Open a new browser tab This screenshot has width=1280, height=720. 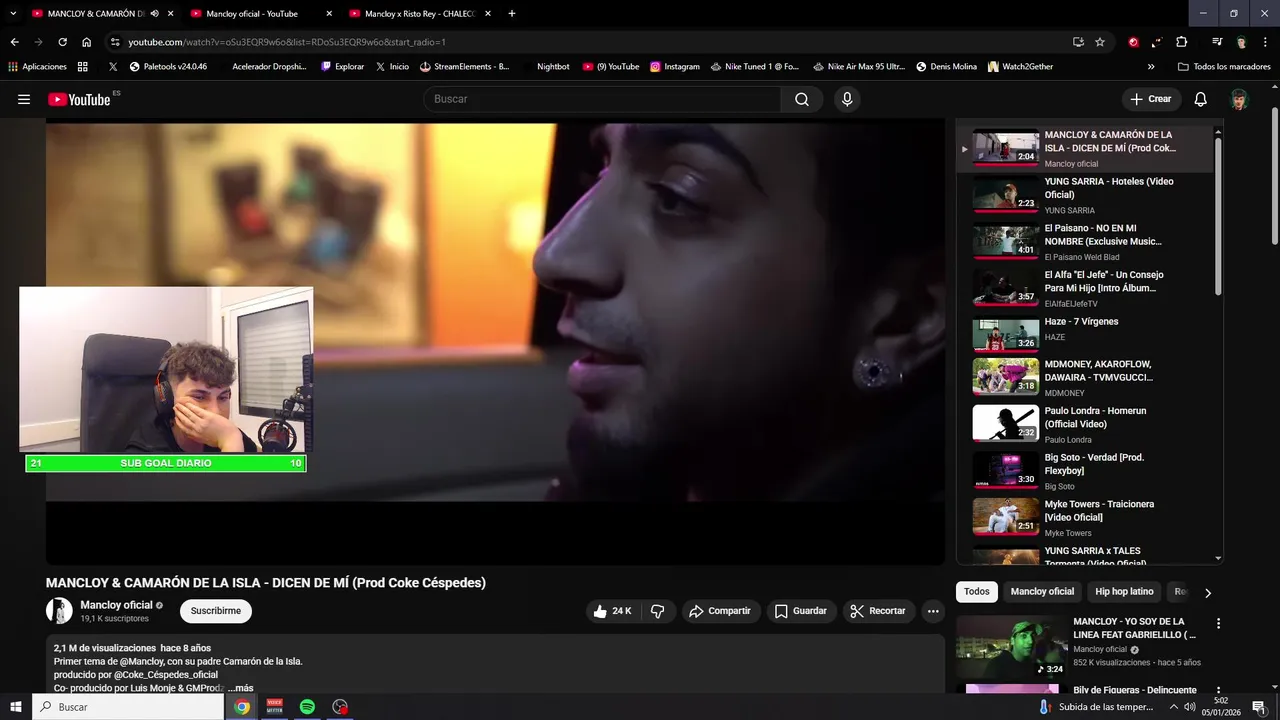(512, 14)
